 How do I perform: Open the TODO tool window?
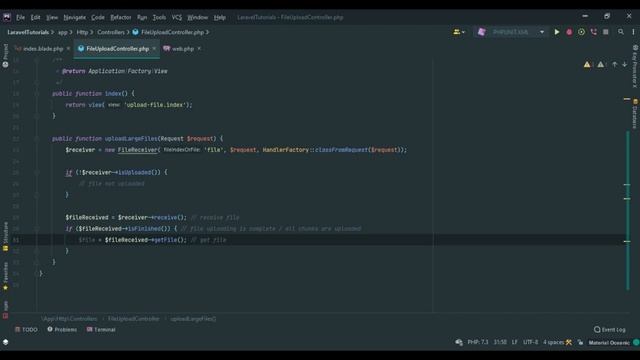tap(26, 329)
